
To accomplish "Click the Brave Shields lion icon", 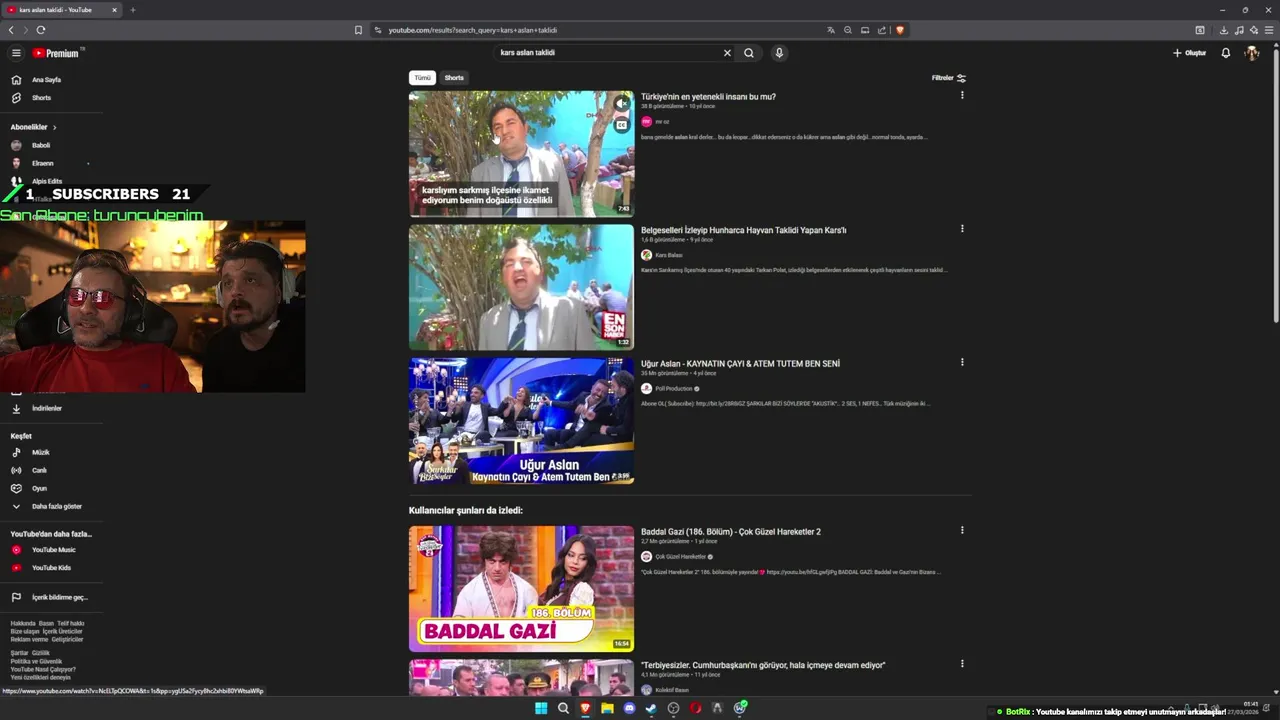I will (899, 30).
